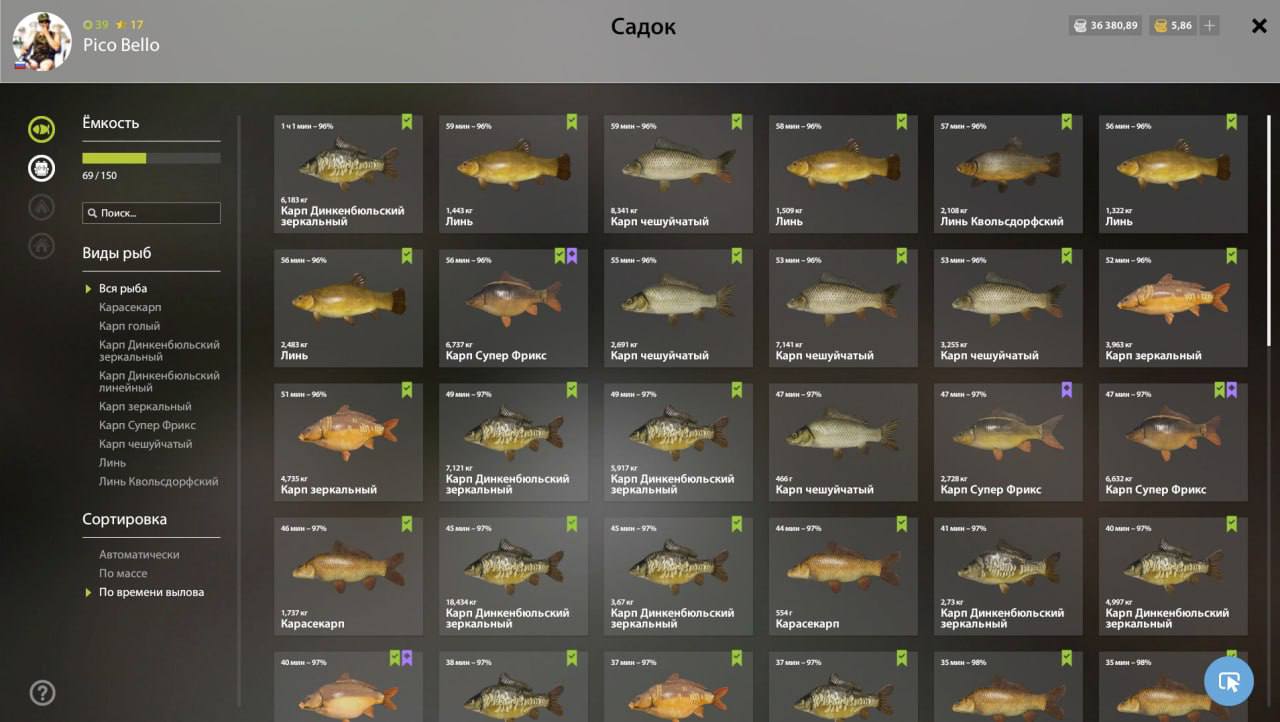Open the house sidebar icon
The image size is (1280, 722).
click(41, 246)
